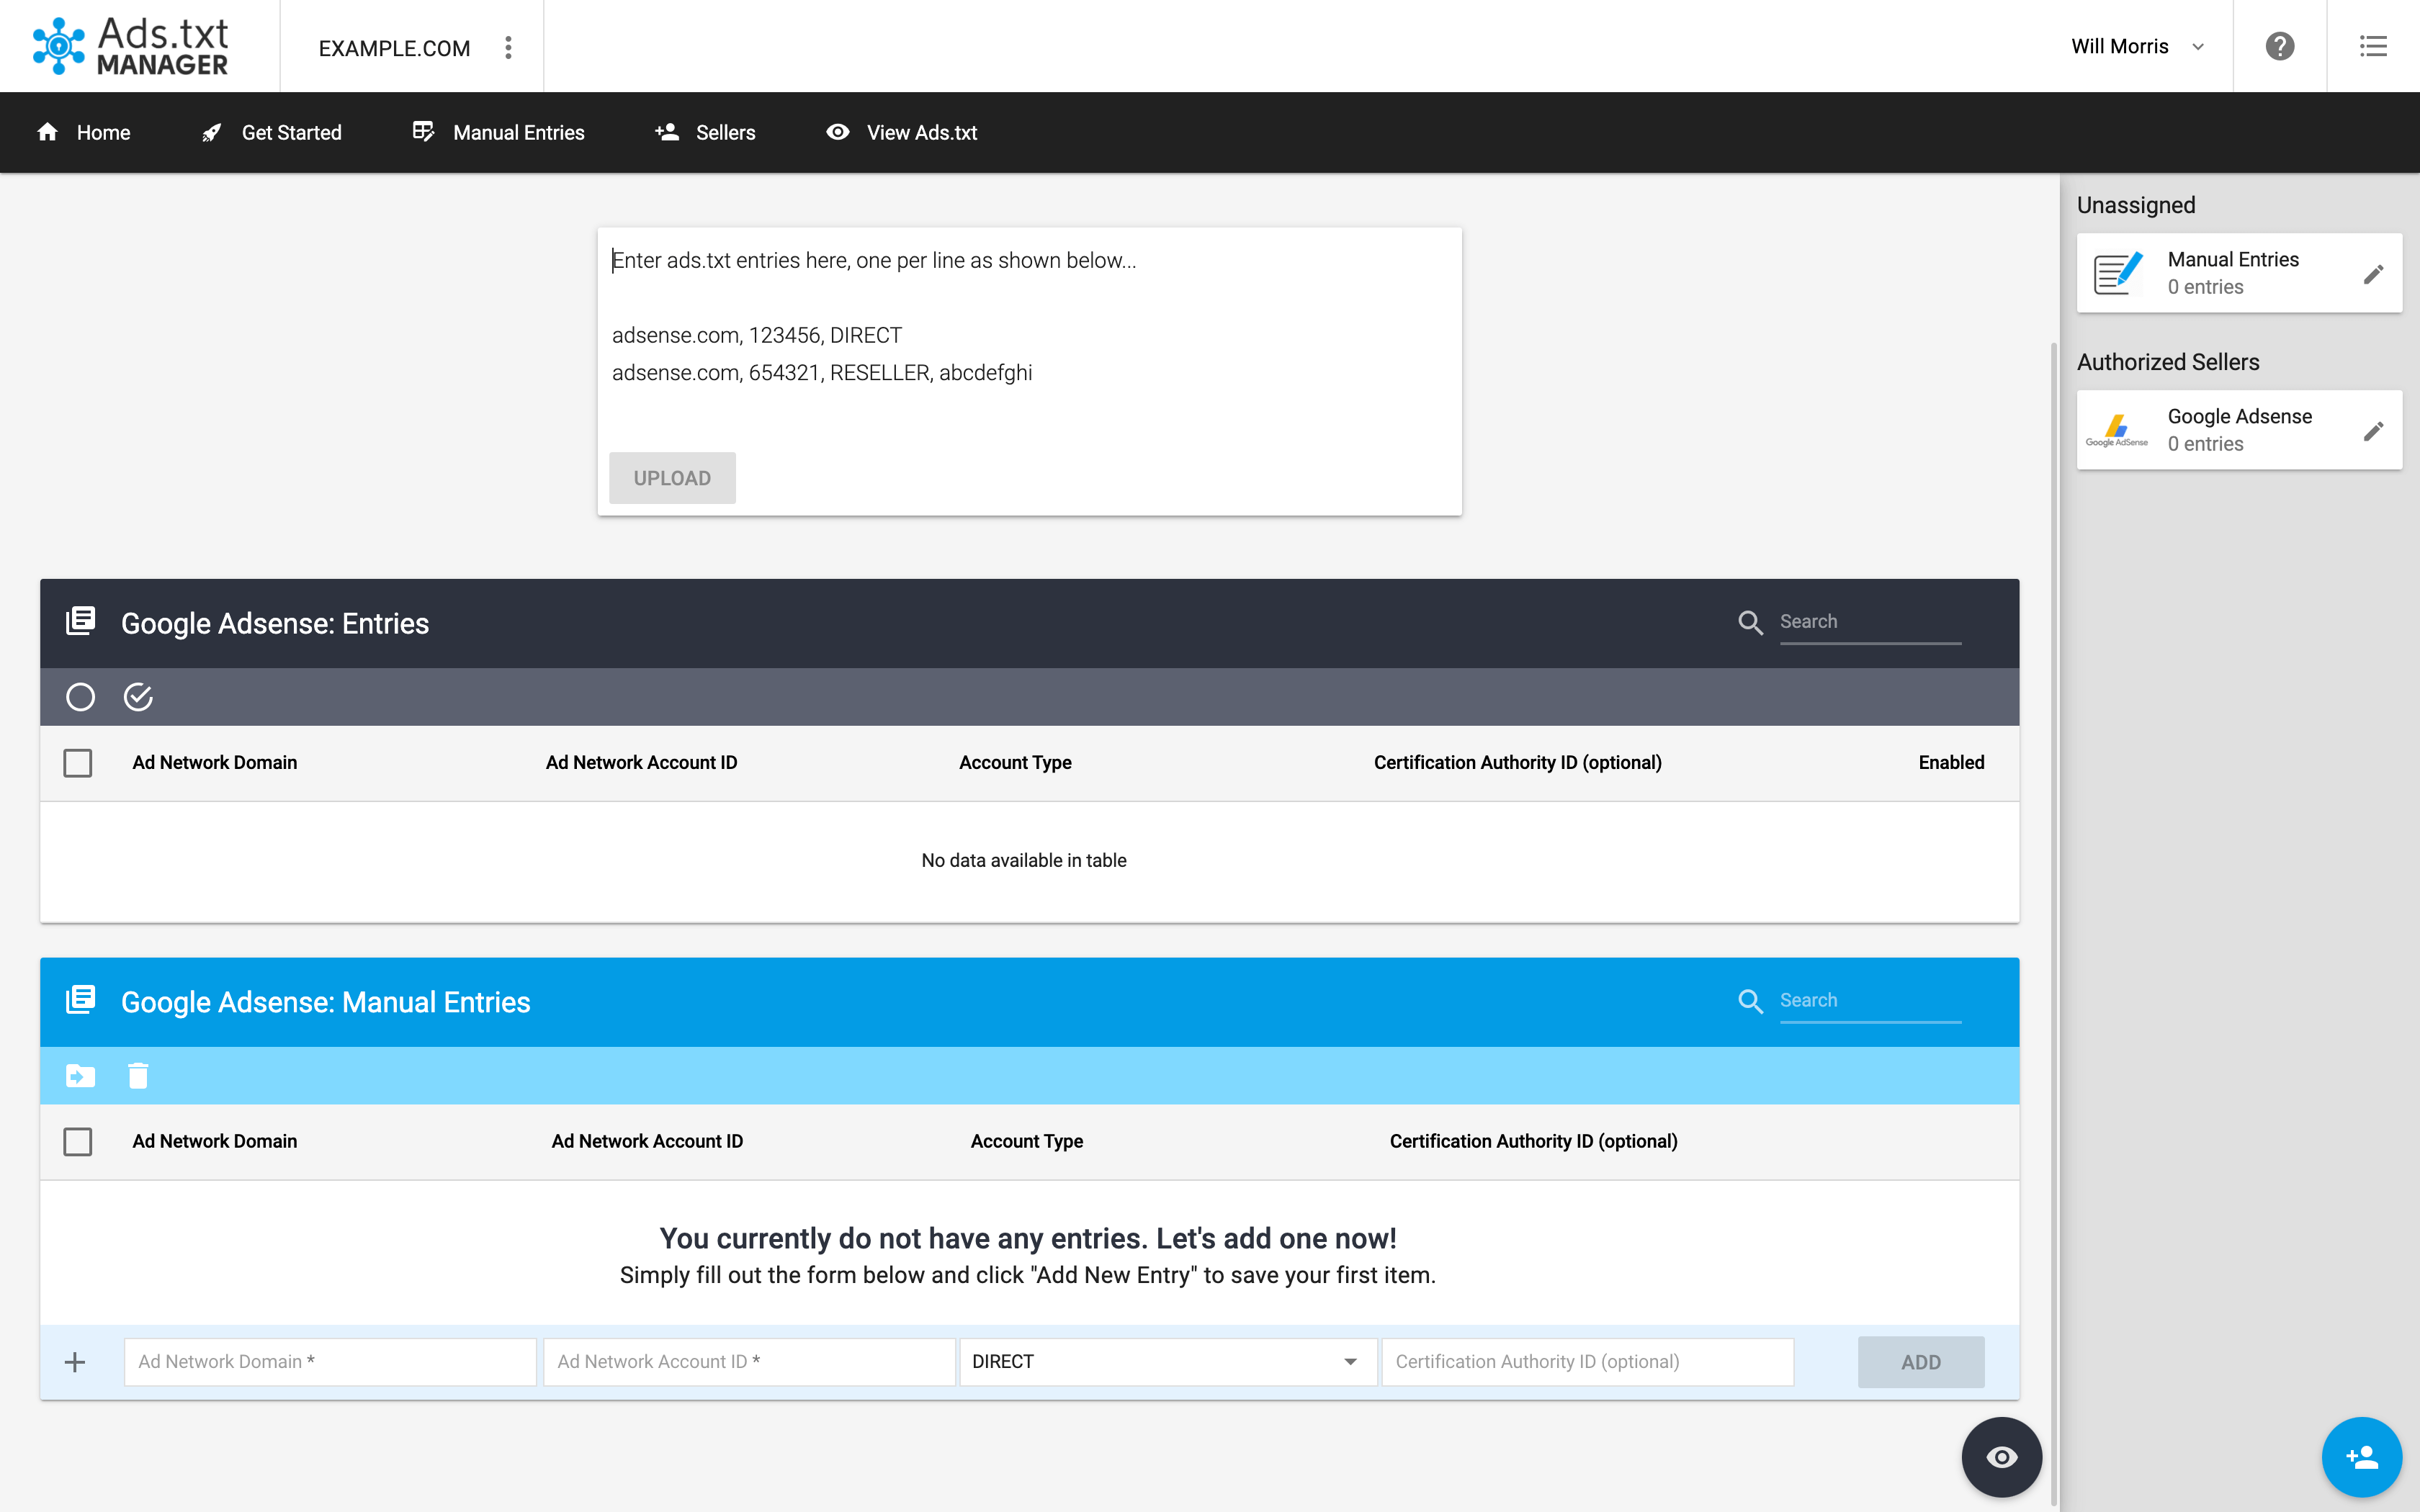Click pencil icon for Google Adsense card

click(x=2373, y=431)
